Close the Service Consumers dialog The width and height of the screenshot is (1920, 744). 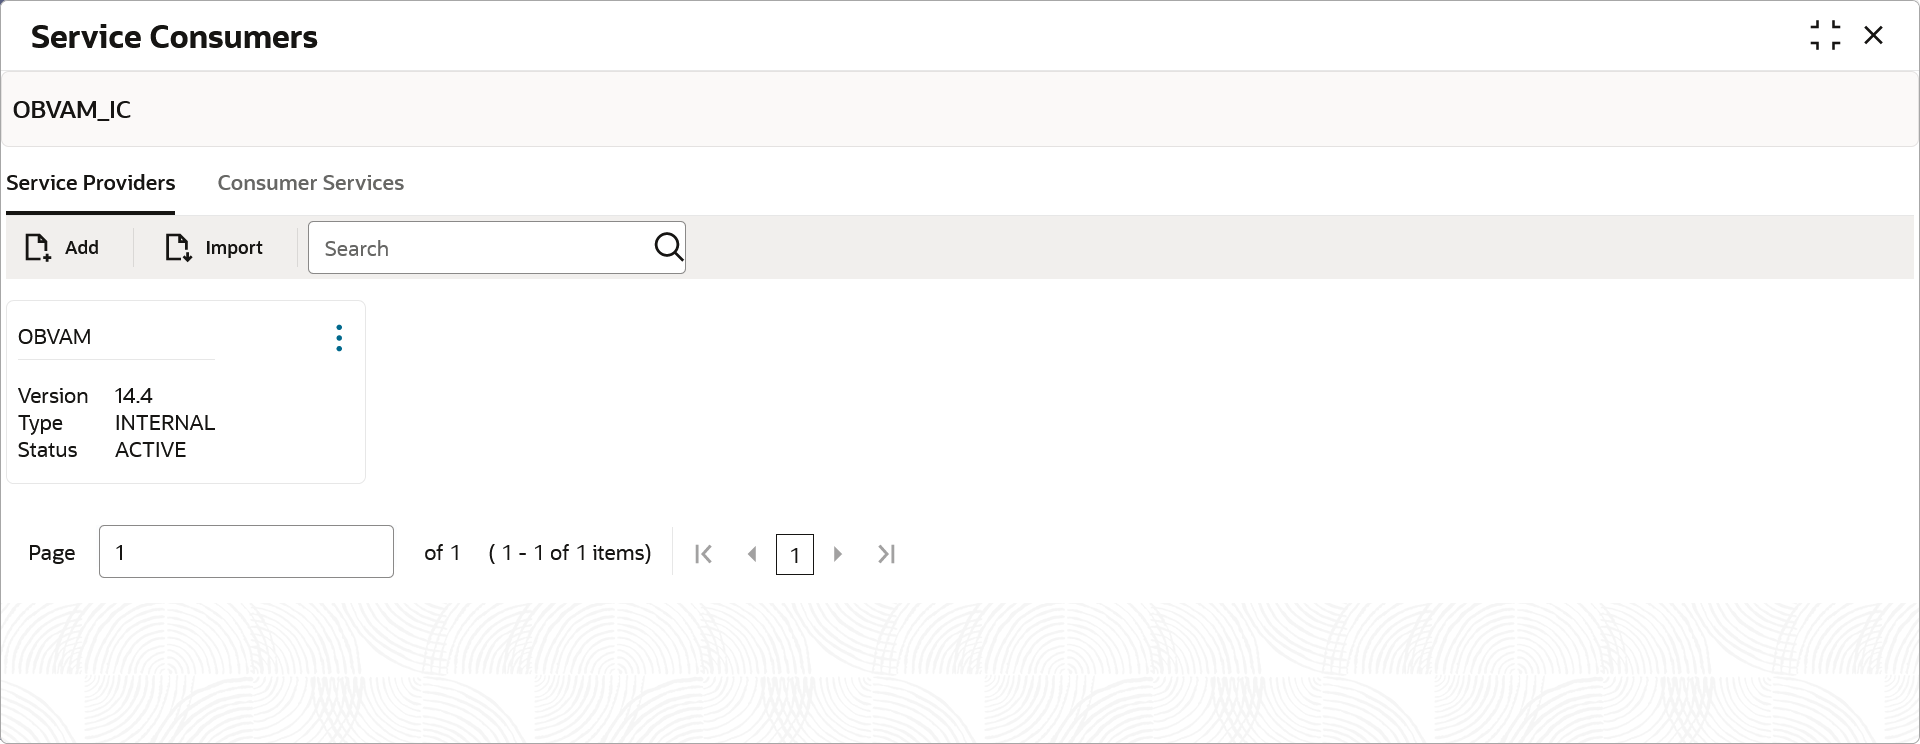(x=1874, y=35)
